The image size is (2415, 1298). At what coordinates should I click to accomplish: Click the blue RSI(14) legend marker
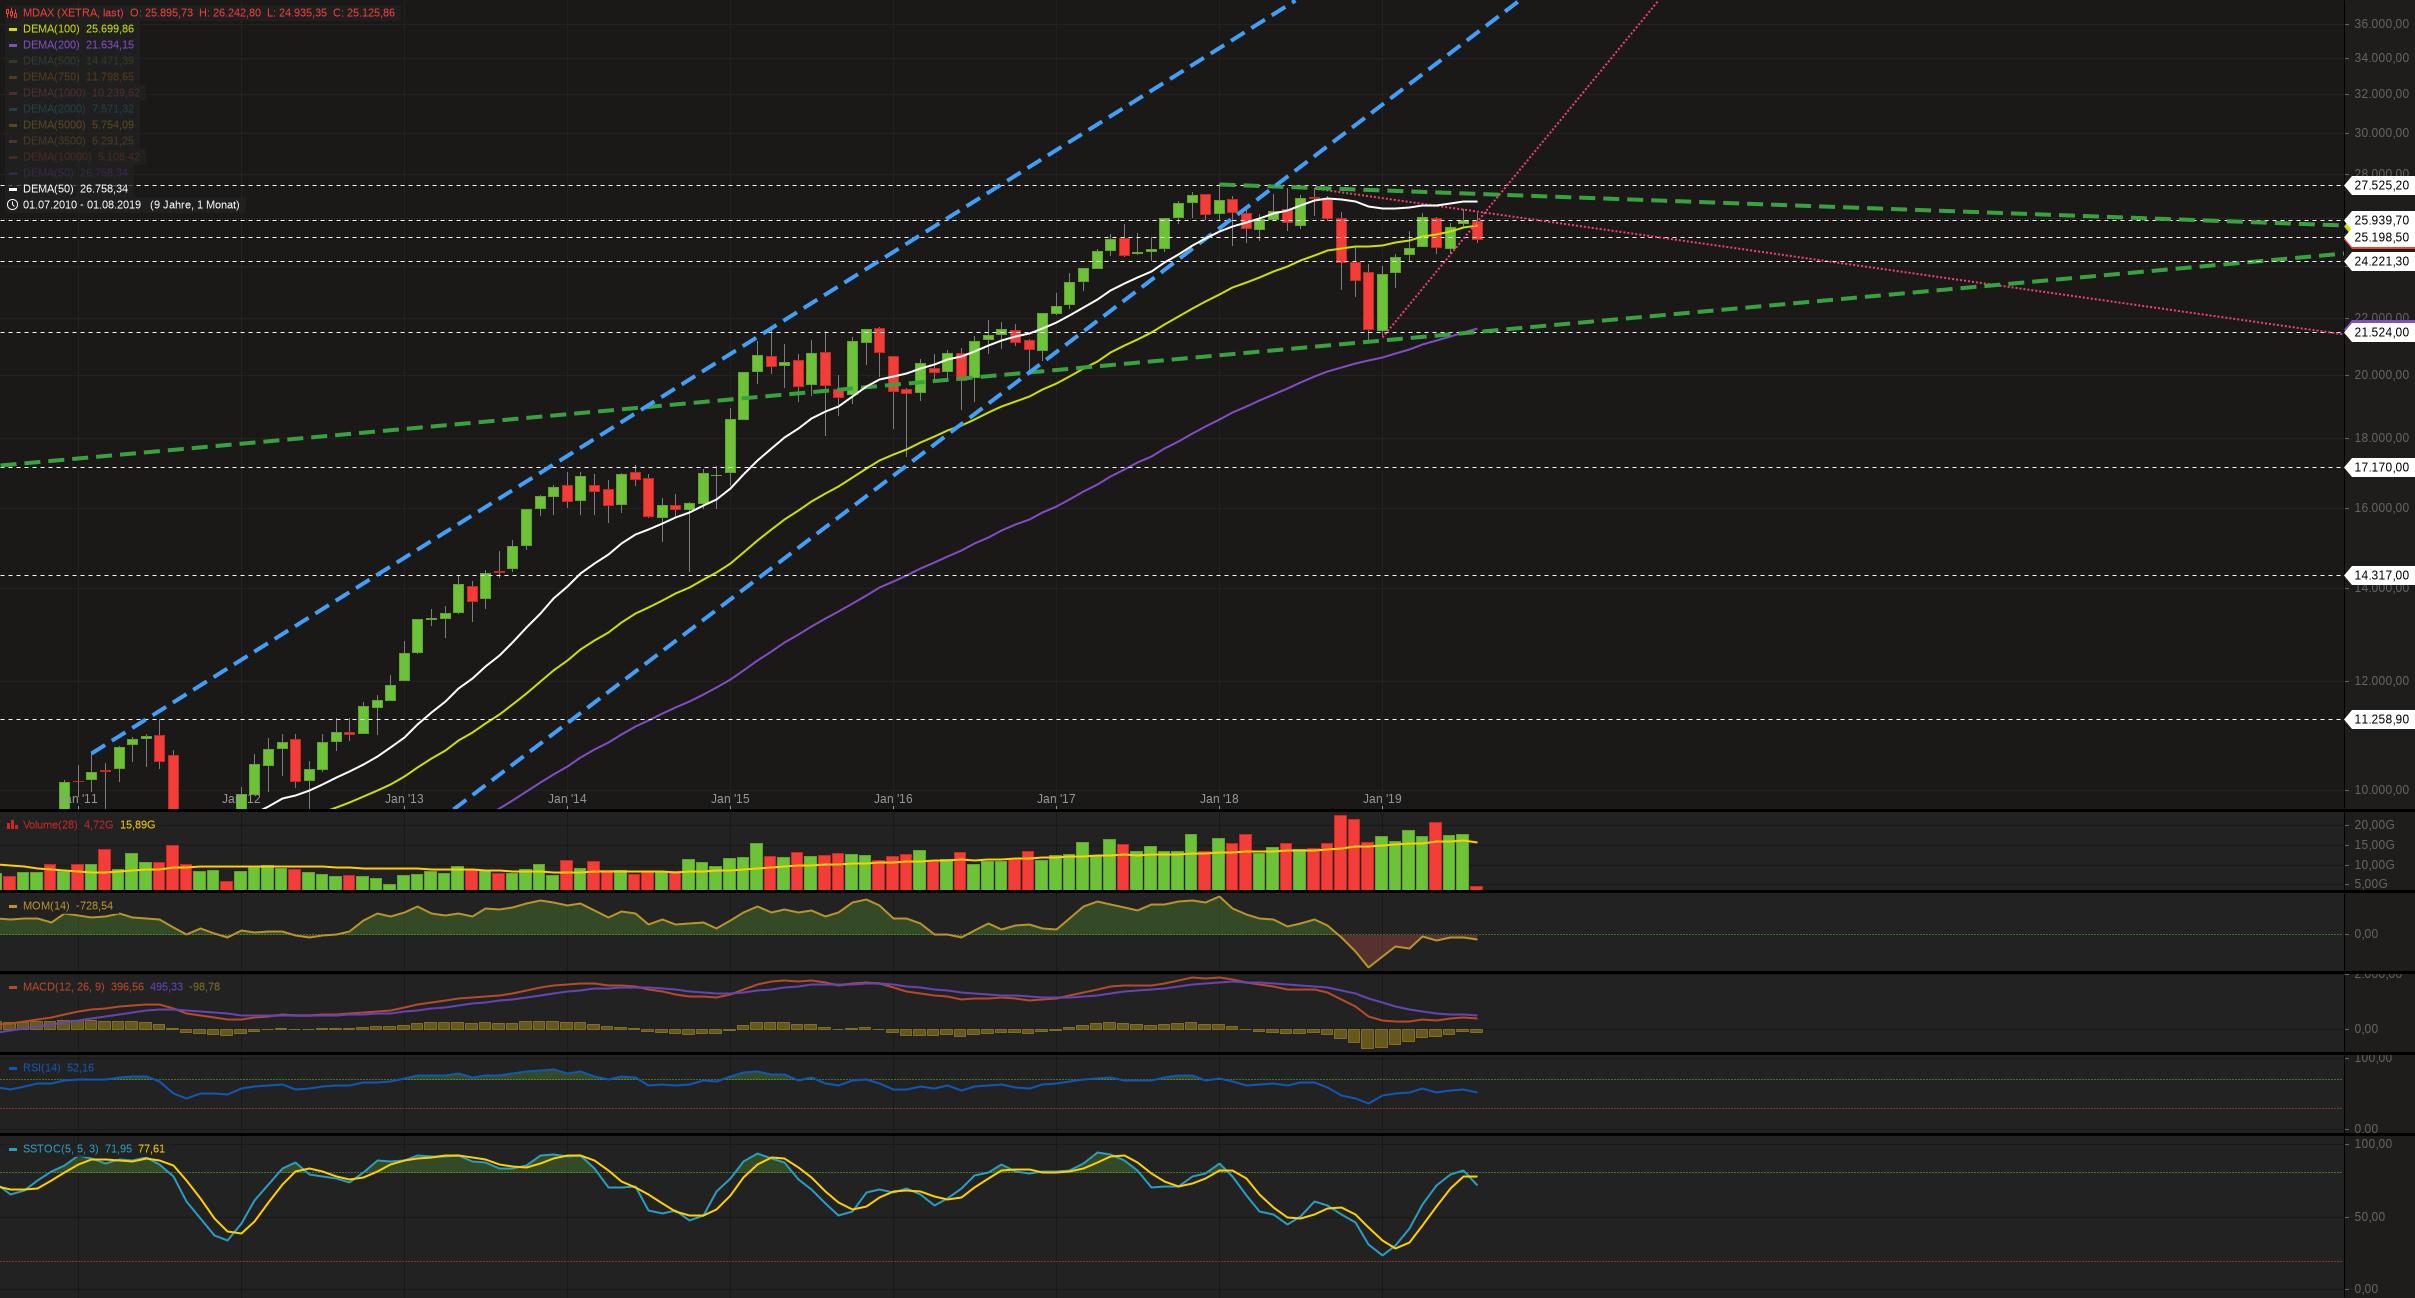coord(12,1068)
